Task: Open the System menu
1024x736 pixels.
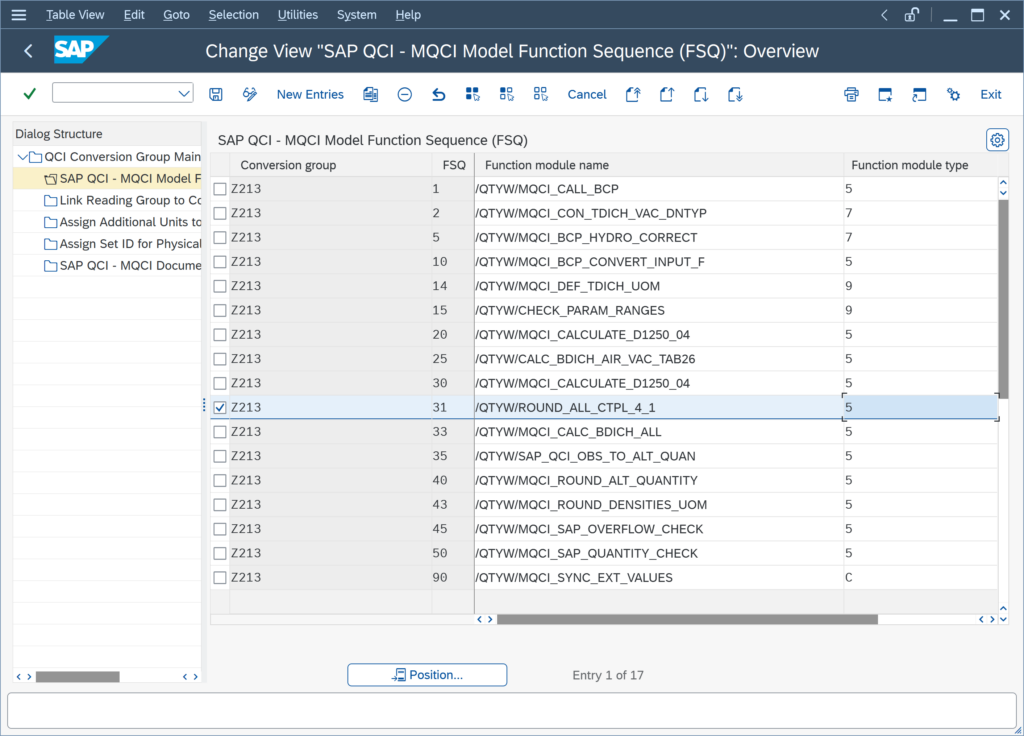Action: (x=357, y=14)
